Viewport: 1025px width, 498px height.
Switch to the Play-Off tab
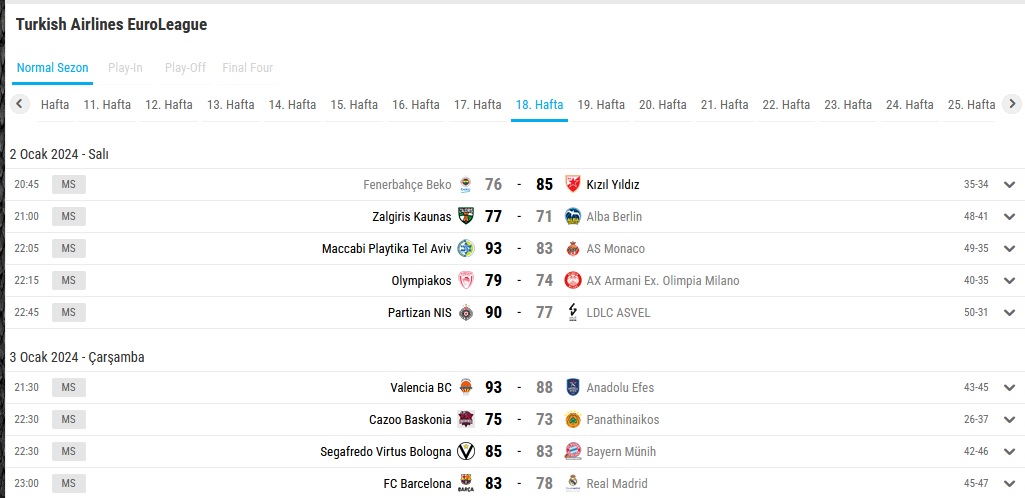pyautogui.click(x=185, y=68)
